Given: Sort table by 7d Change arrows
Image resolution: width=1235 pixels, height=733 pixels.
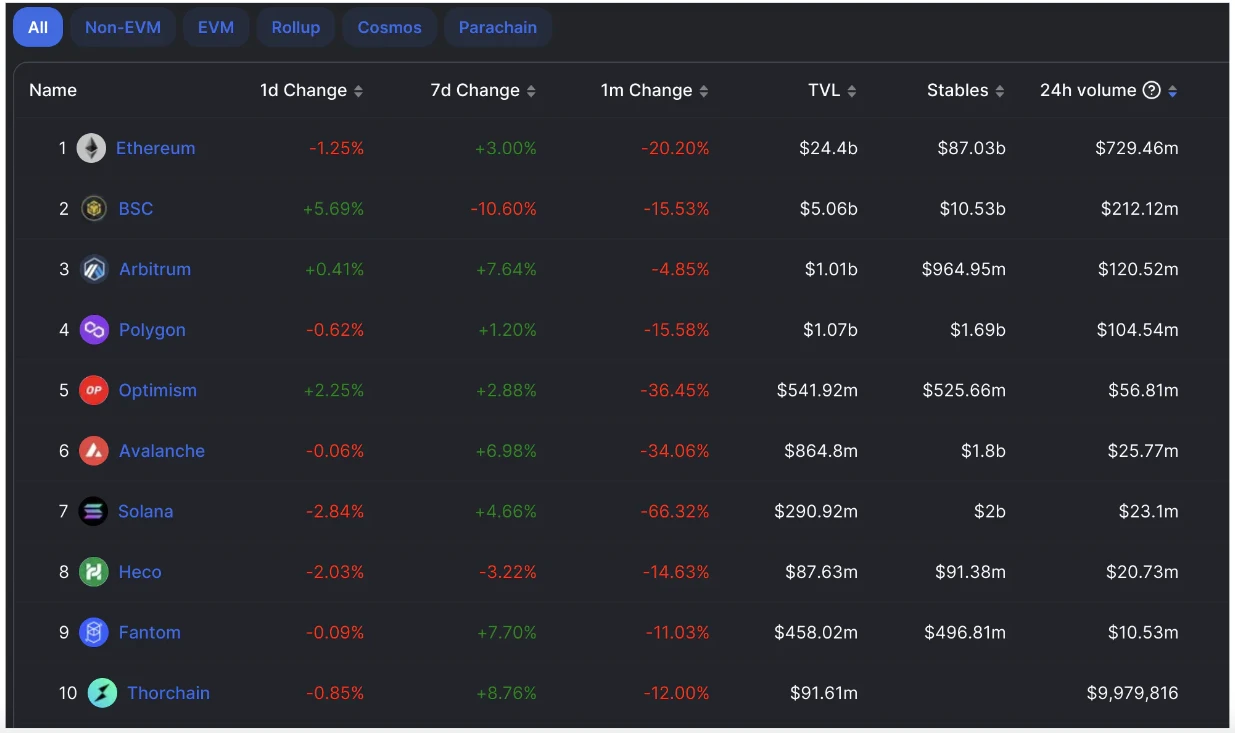Looking at the screenshot, I should point(531,91).
